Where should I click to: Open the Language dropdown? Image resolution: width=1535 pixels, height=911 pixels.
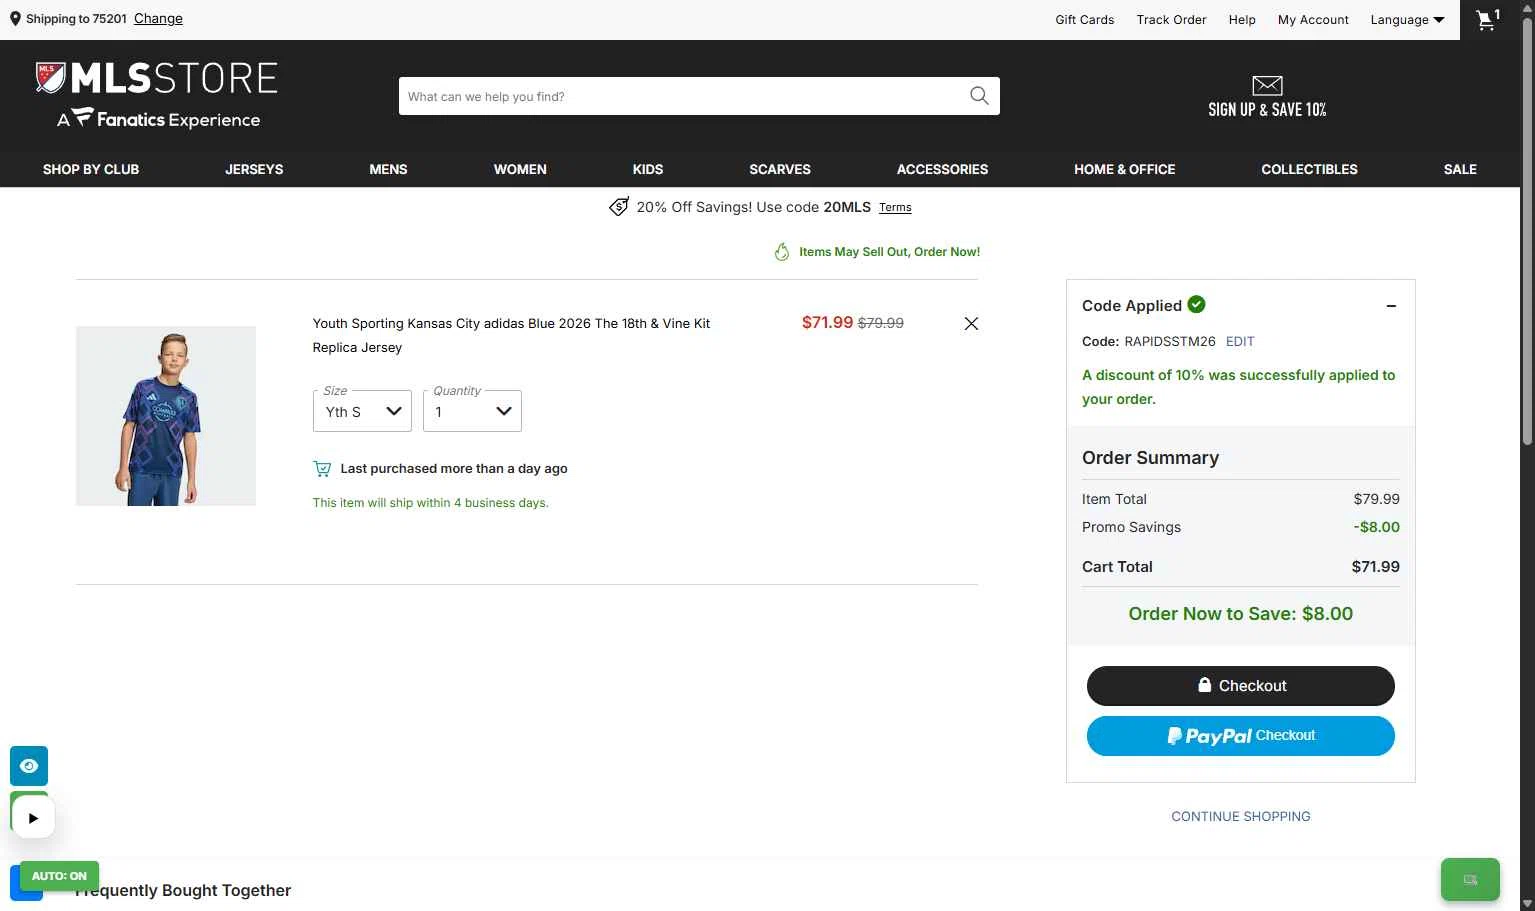1407,20
